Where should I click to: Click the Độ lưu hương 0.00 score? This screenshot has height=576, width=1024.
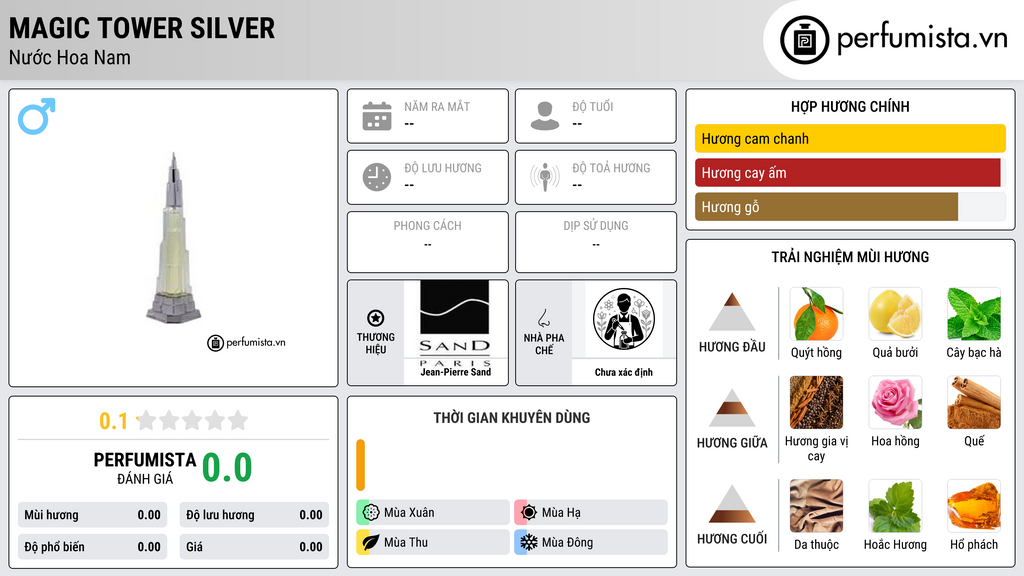[x=254, y=515]
